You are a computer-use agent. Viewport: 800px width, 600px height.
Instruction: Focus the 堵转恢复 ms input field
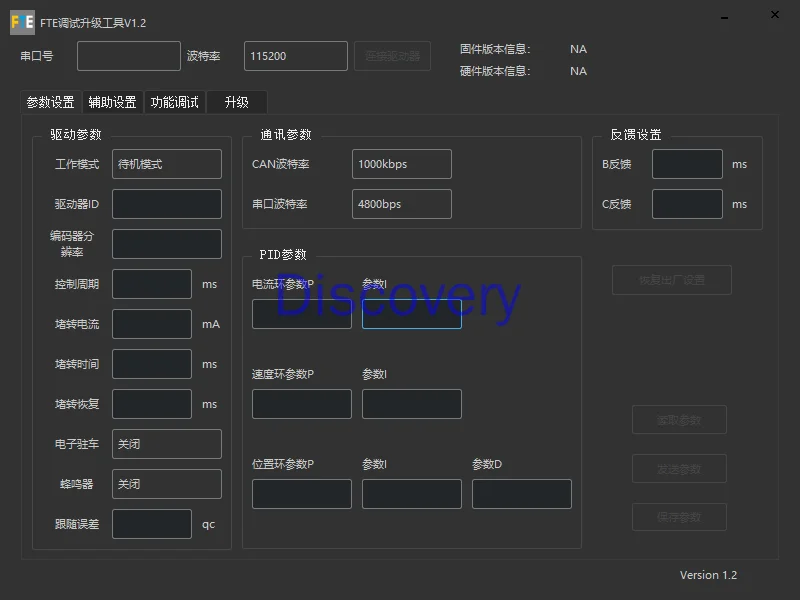point(152,404)
